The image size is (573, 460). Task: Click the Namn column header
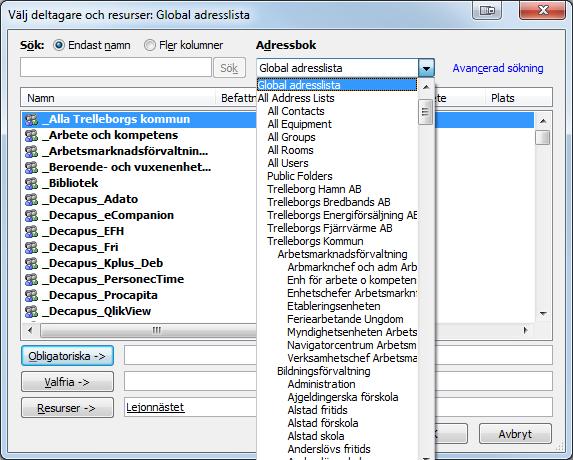click(118, 98)
